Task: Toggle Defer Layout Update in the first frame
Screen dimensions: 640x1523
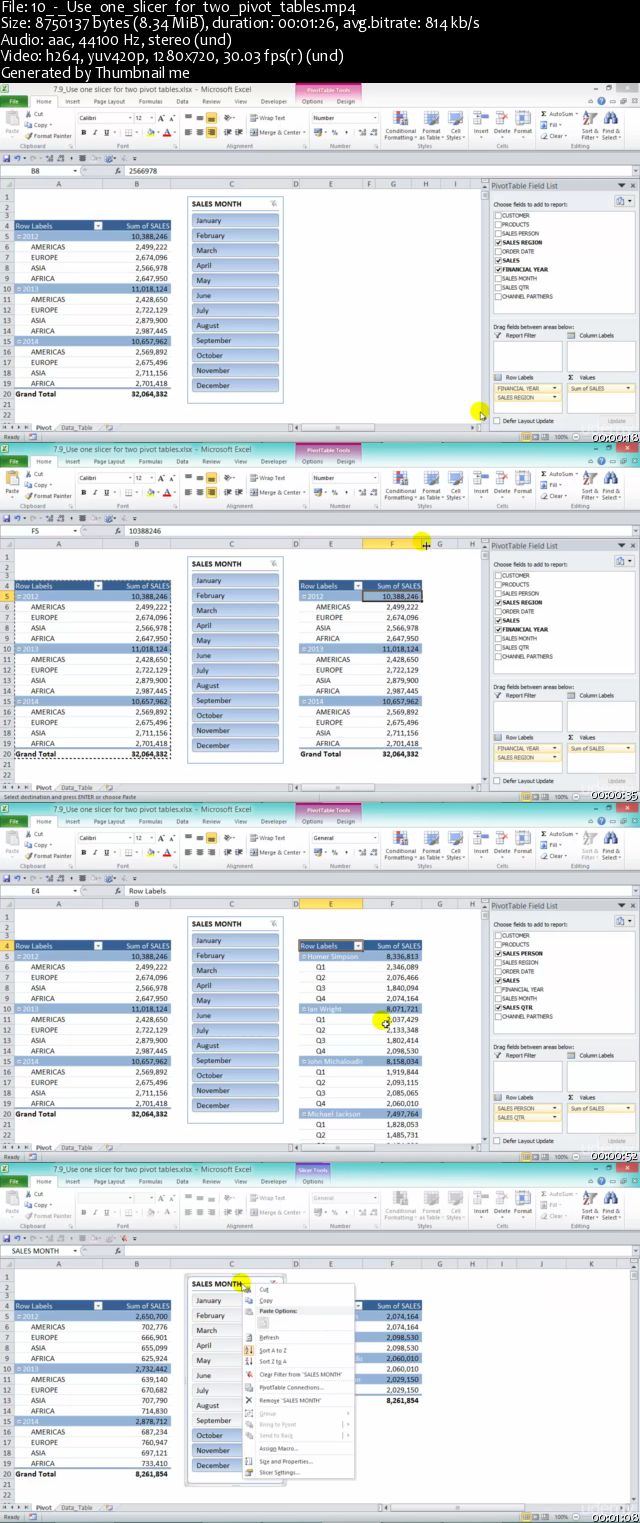Action: (498, 421)
